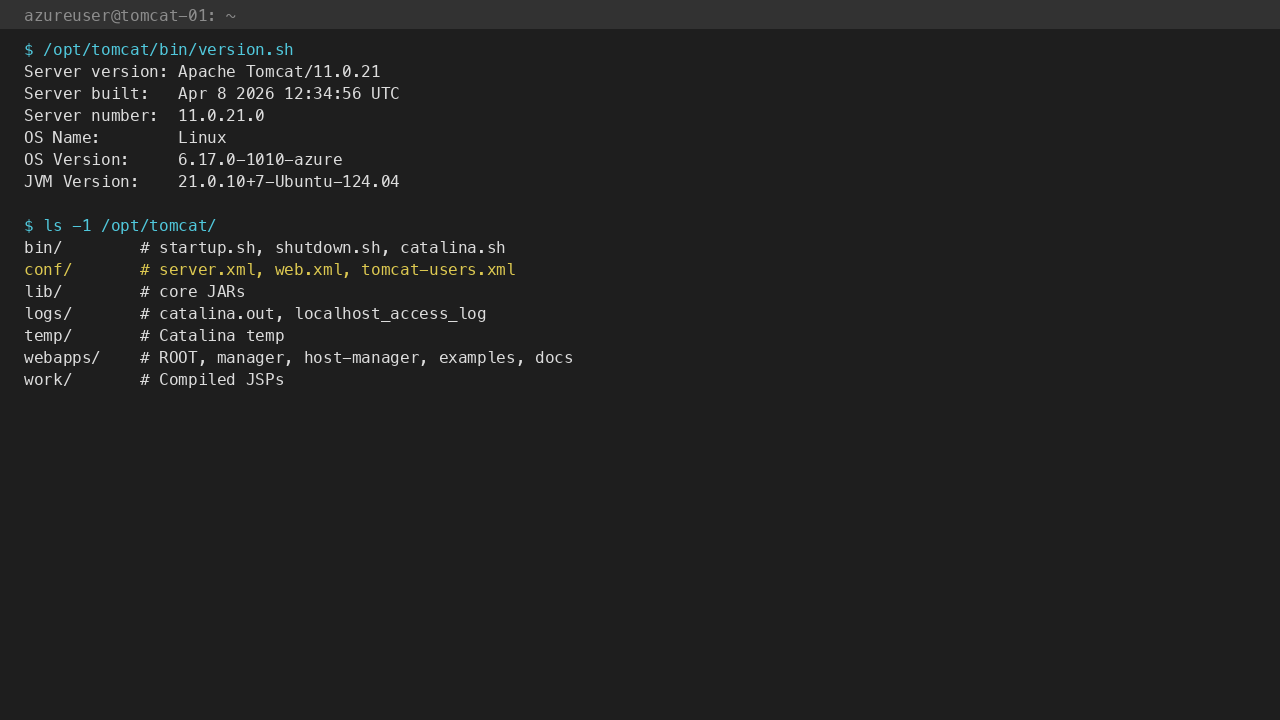Click the webapps/ directory entry
Image resolution: width=1280 pixels, height=720 pixels.
(x=62, y=358)
